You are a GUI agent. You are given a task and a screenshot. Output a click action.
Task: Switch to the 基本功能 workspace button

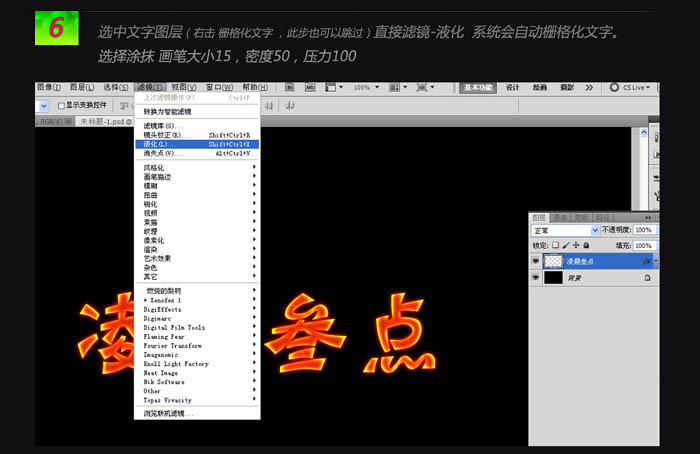pyautogui.click(x=478, y=88)
